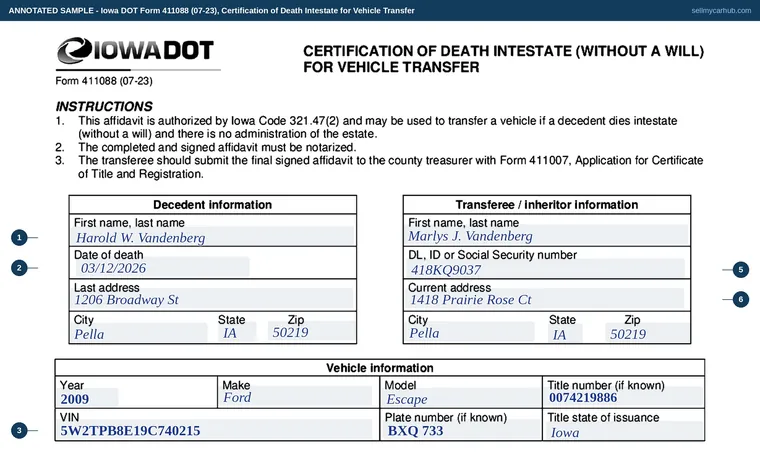Click the Plate number field BXQ 733
This screenshot has height=456, width=760.
(462, 430)
